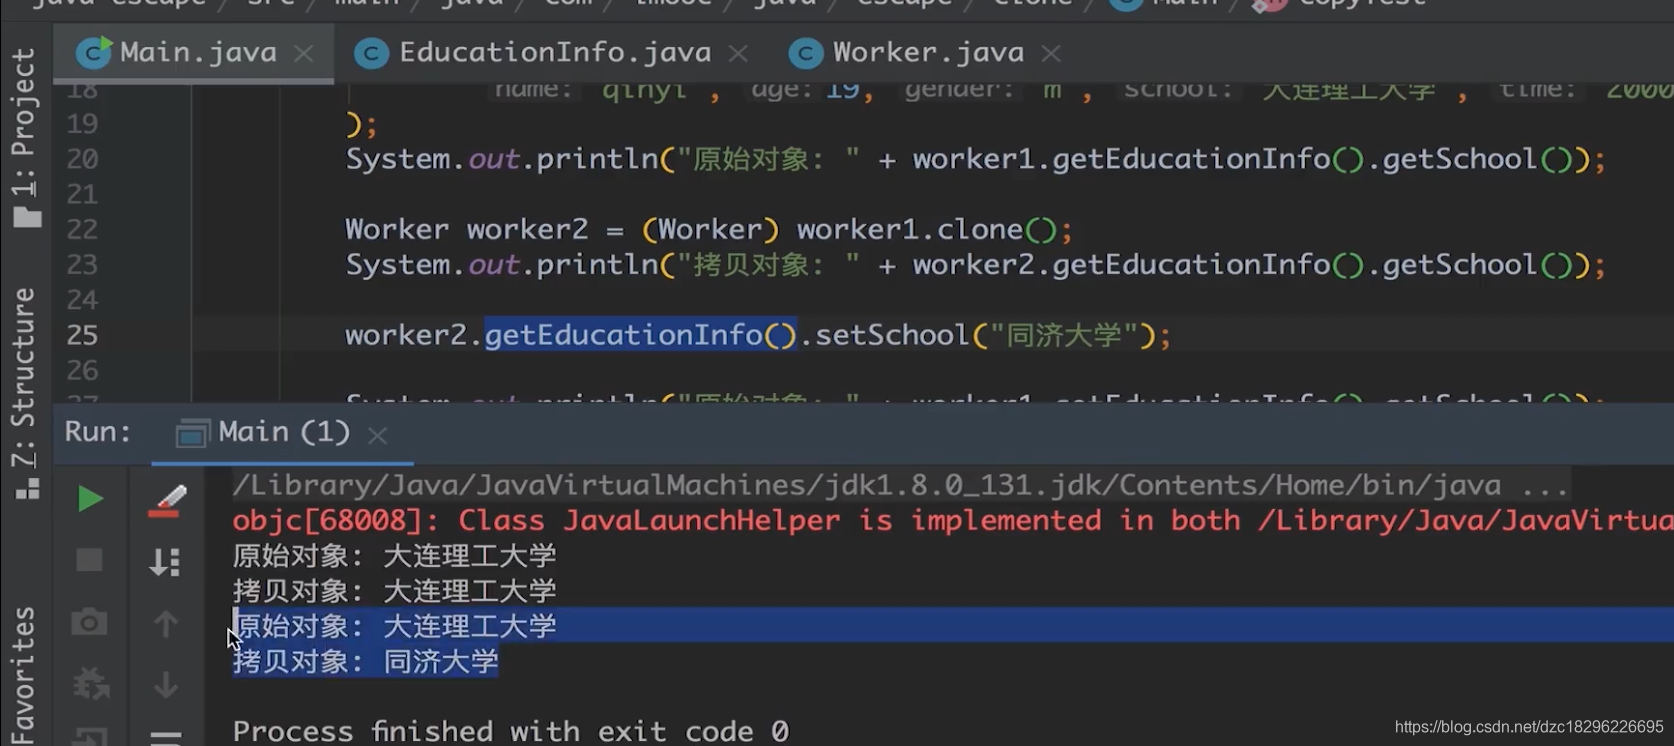Open the Favorites tool window
The width and height of the screenshot is (1674, 746).
tap(24, 673)
